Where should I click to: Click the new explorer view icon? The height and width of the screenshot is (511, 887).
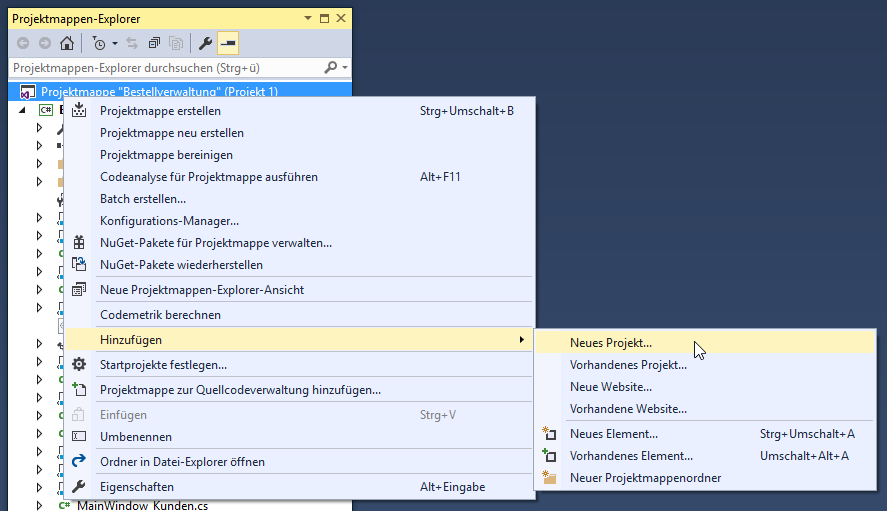click(x=79, y=289)
